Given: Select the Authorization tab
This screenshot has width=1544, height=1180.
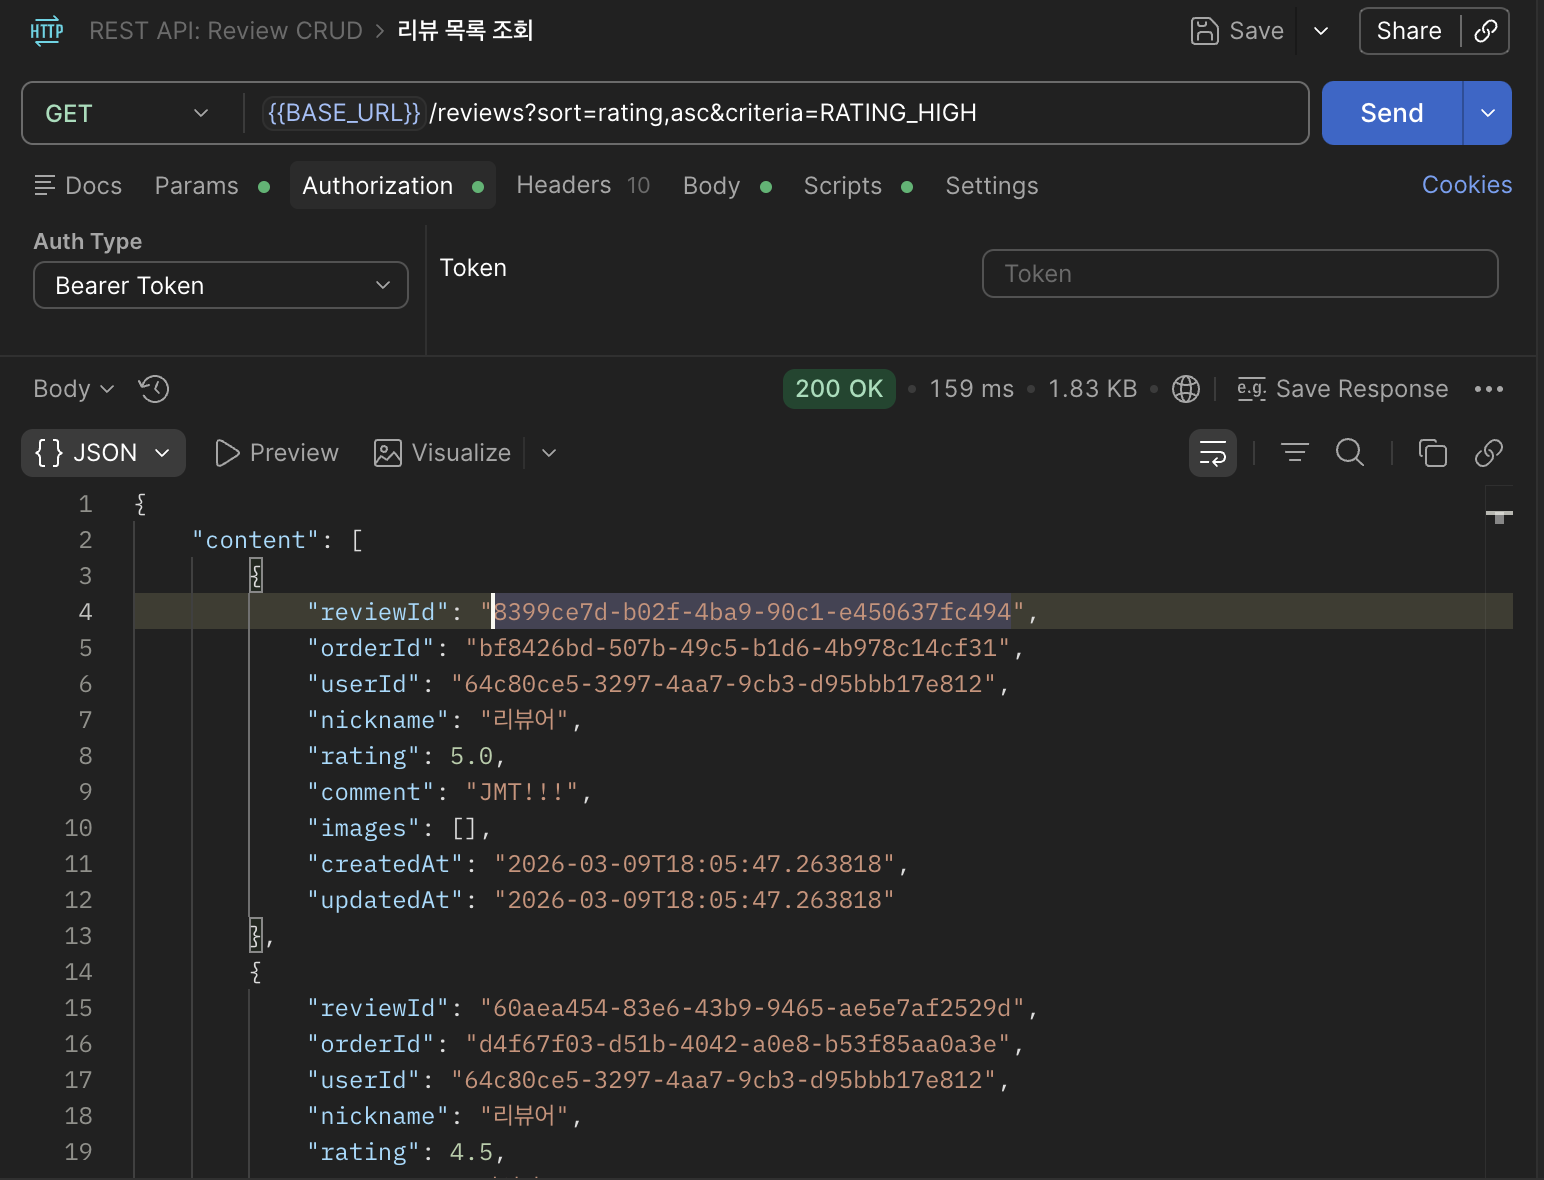Looking at the screenshot, I should tap(393, 186).
